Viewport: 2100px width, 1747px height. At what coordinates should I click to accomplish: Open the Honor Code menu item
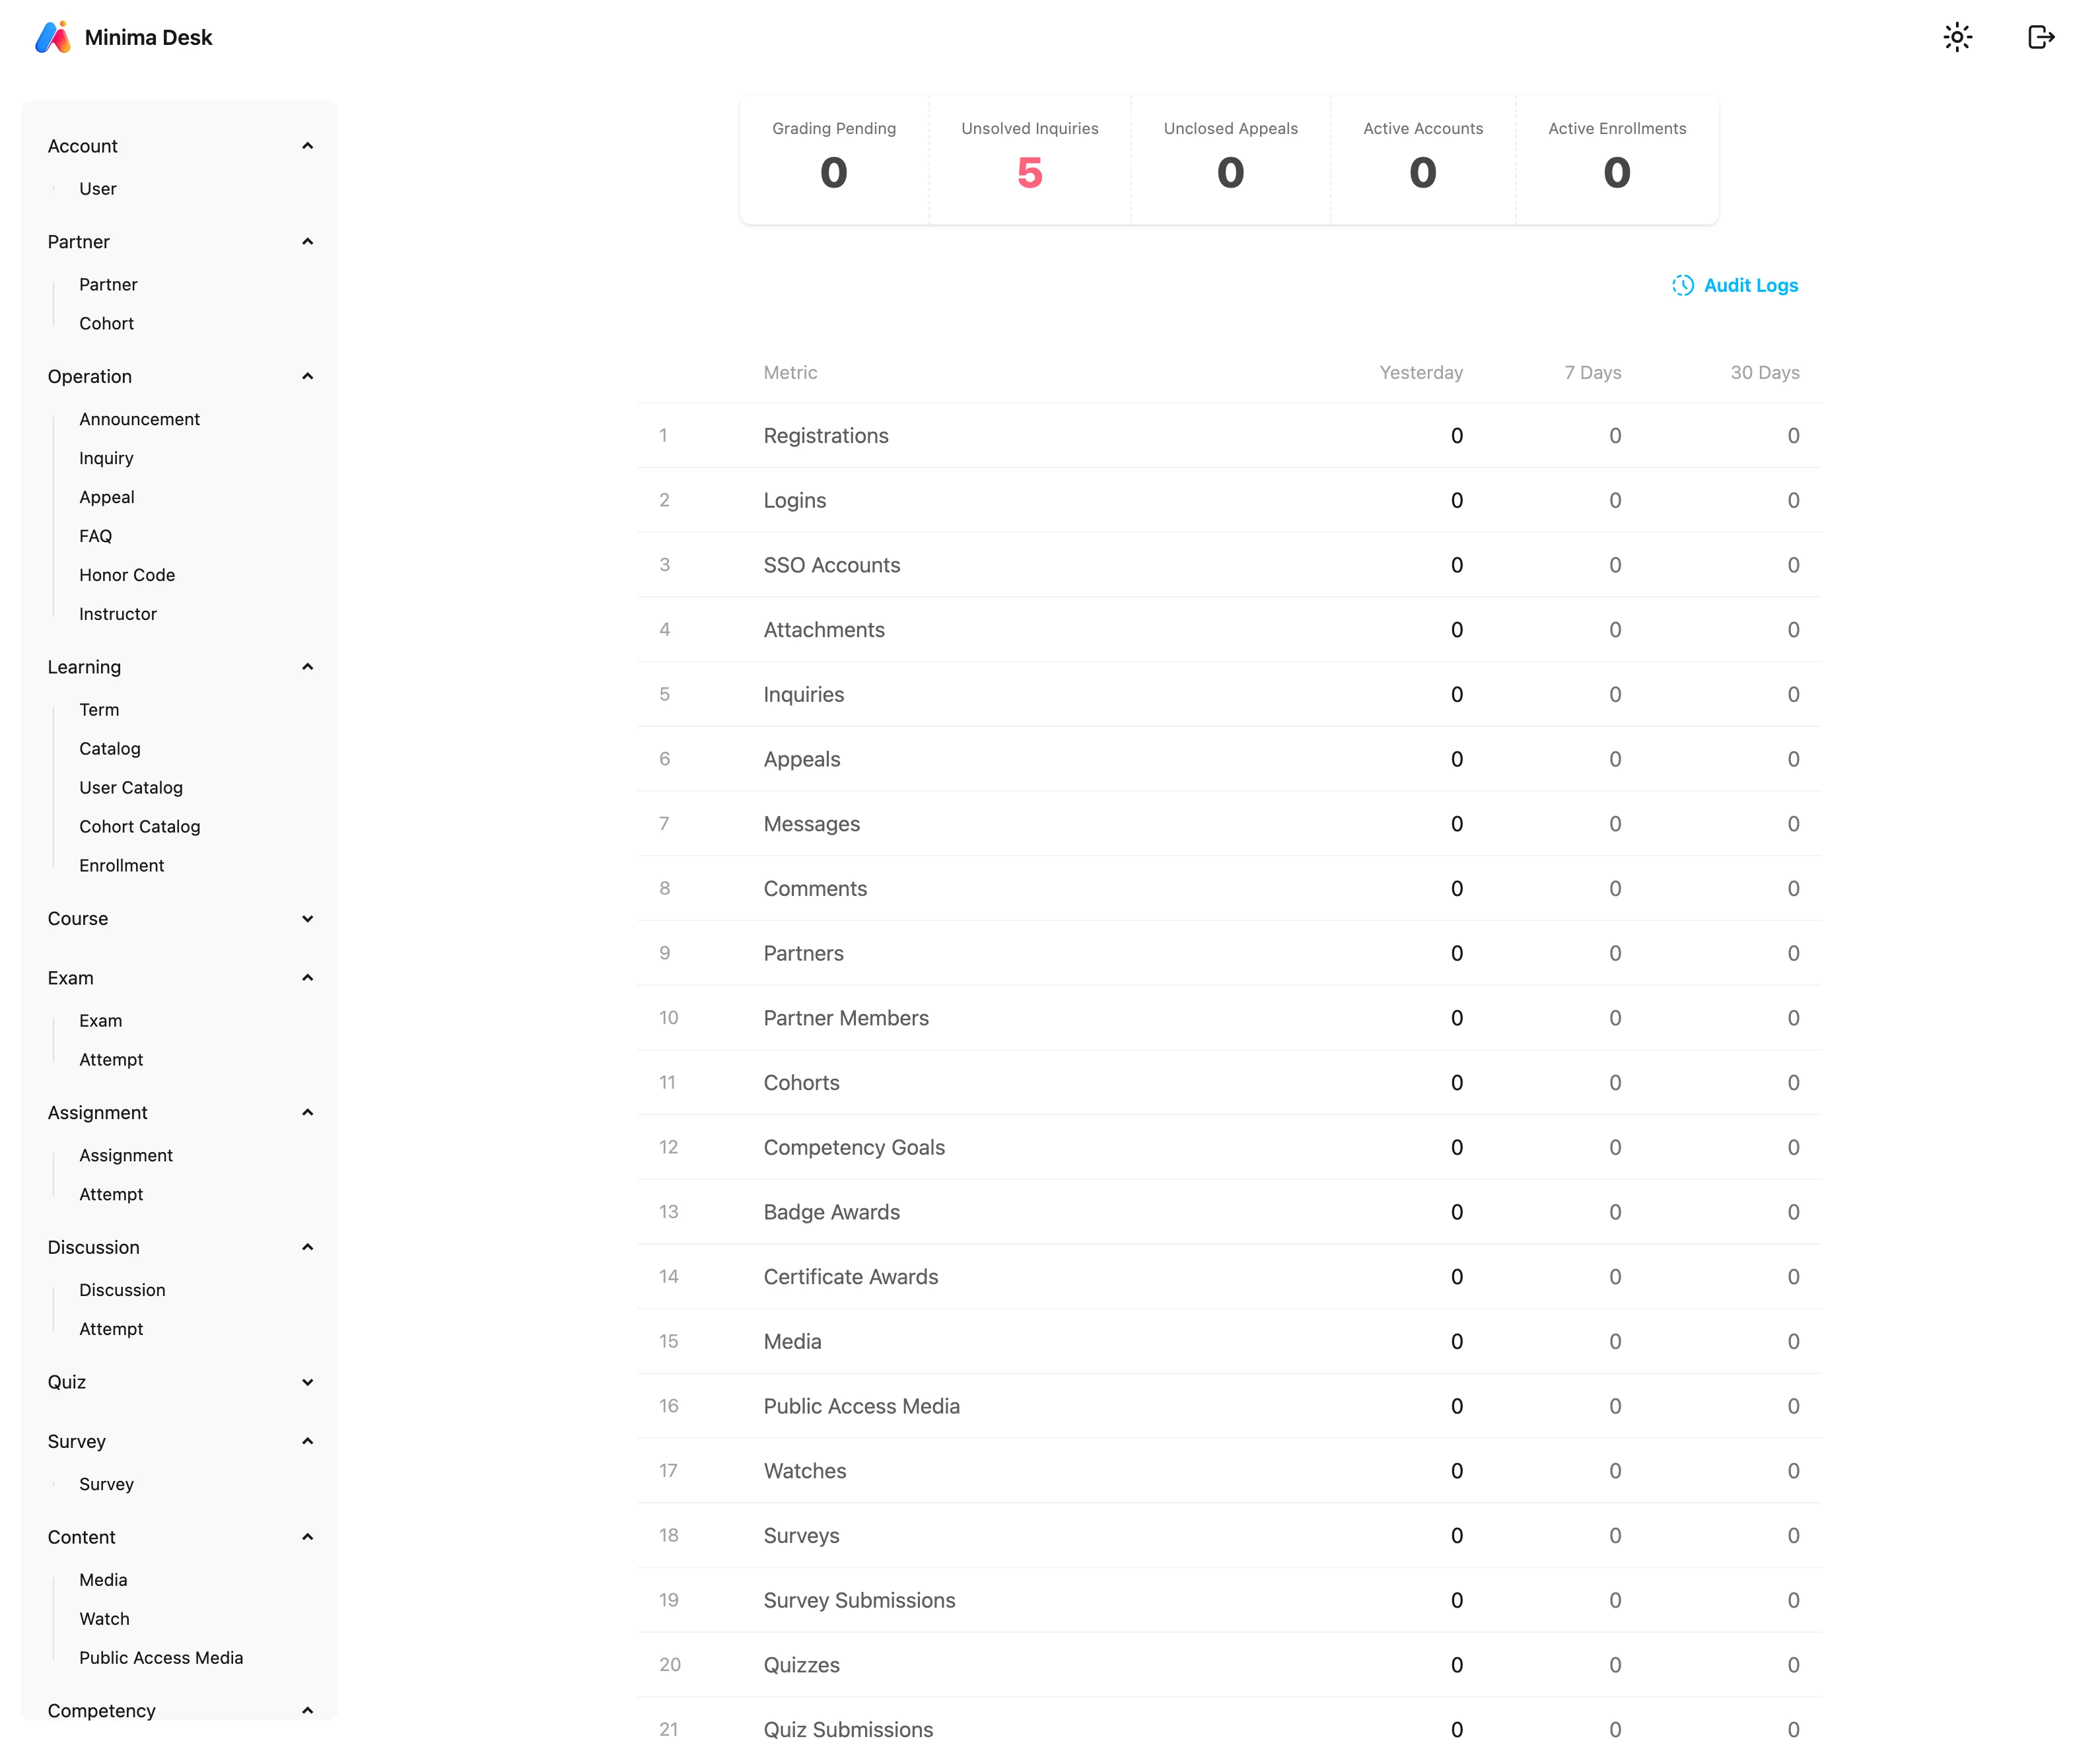tap(127, 575)
